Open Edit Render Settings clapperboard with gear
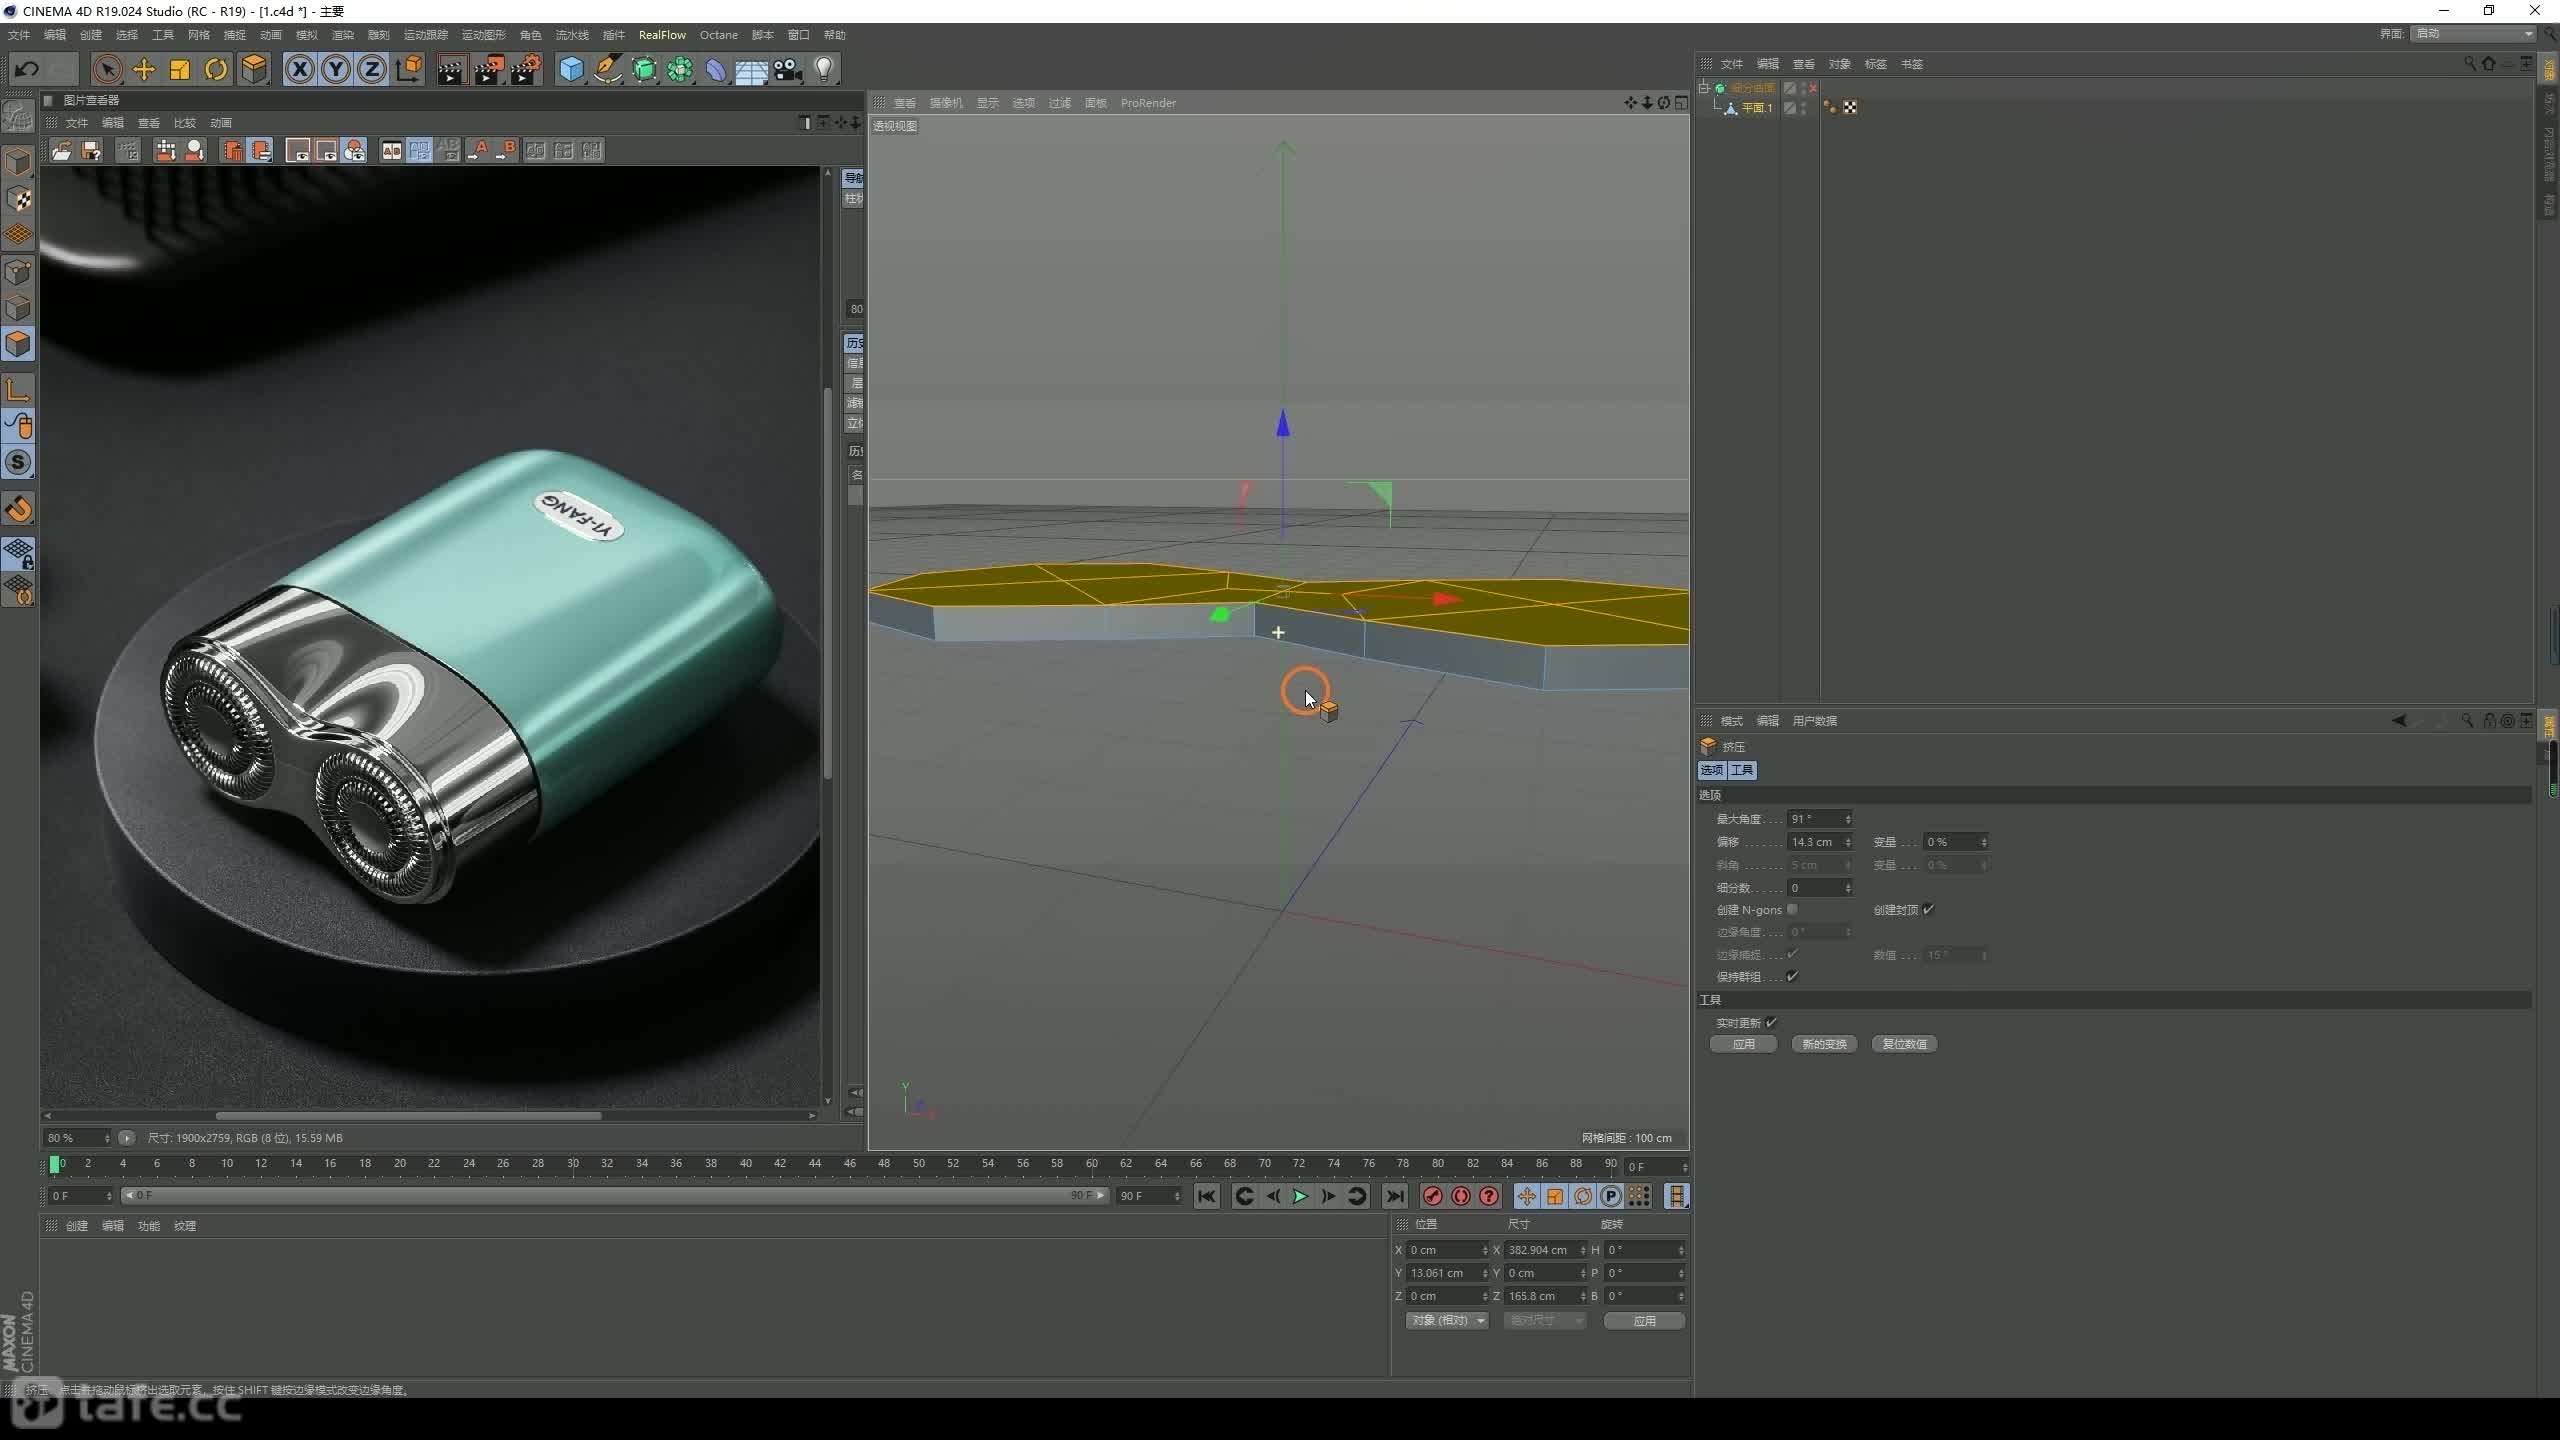2560x1440 pixels. click(526, 69)
